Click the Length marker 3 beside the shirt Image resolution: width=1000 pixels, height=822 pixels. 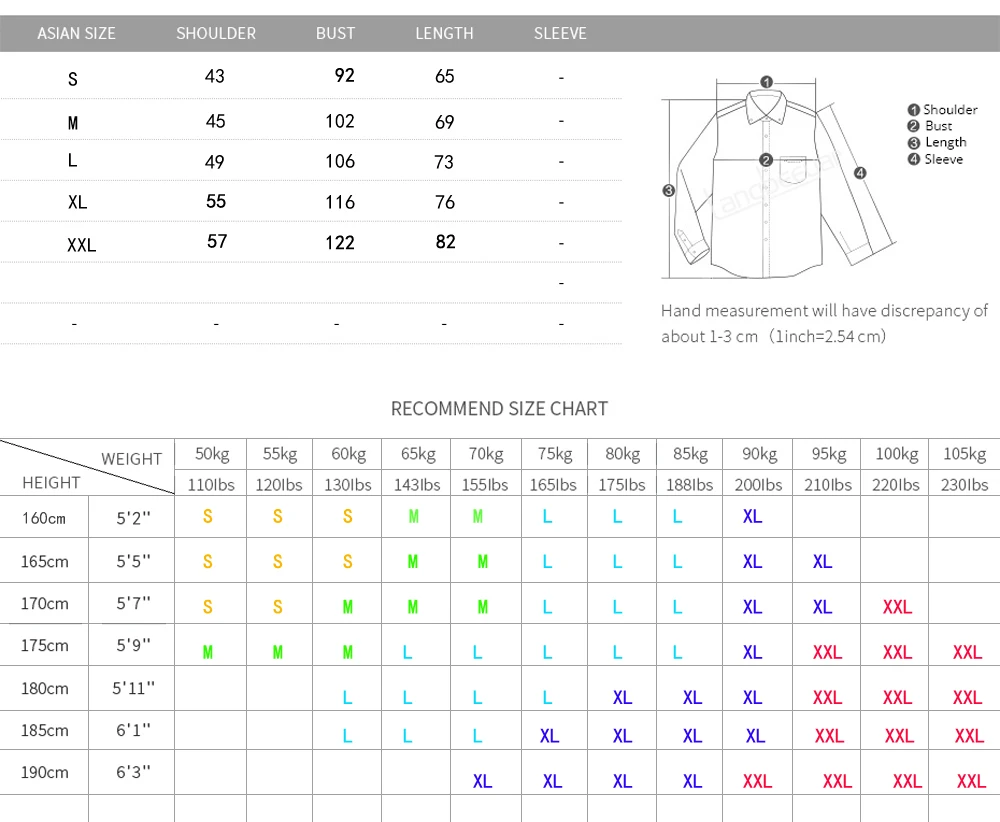(x=668, y=190)
